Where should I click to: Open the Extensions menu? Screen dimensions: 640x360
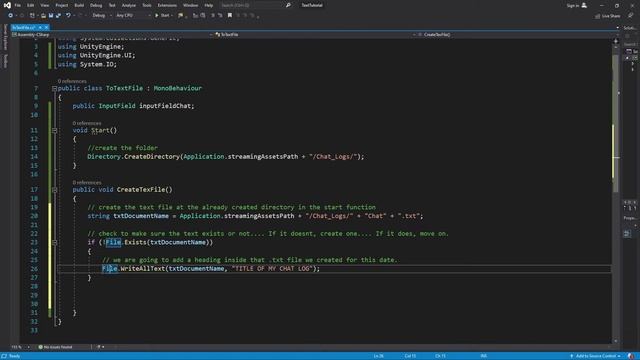[x=167, y=5]
